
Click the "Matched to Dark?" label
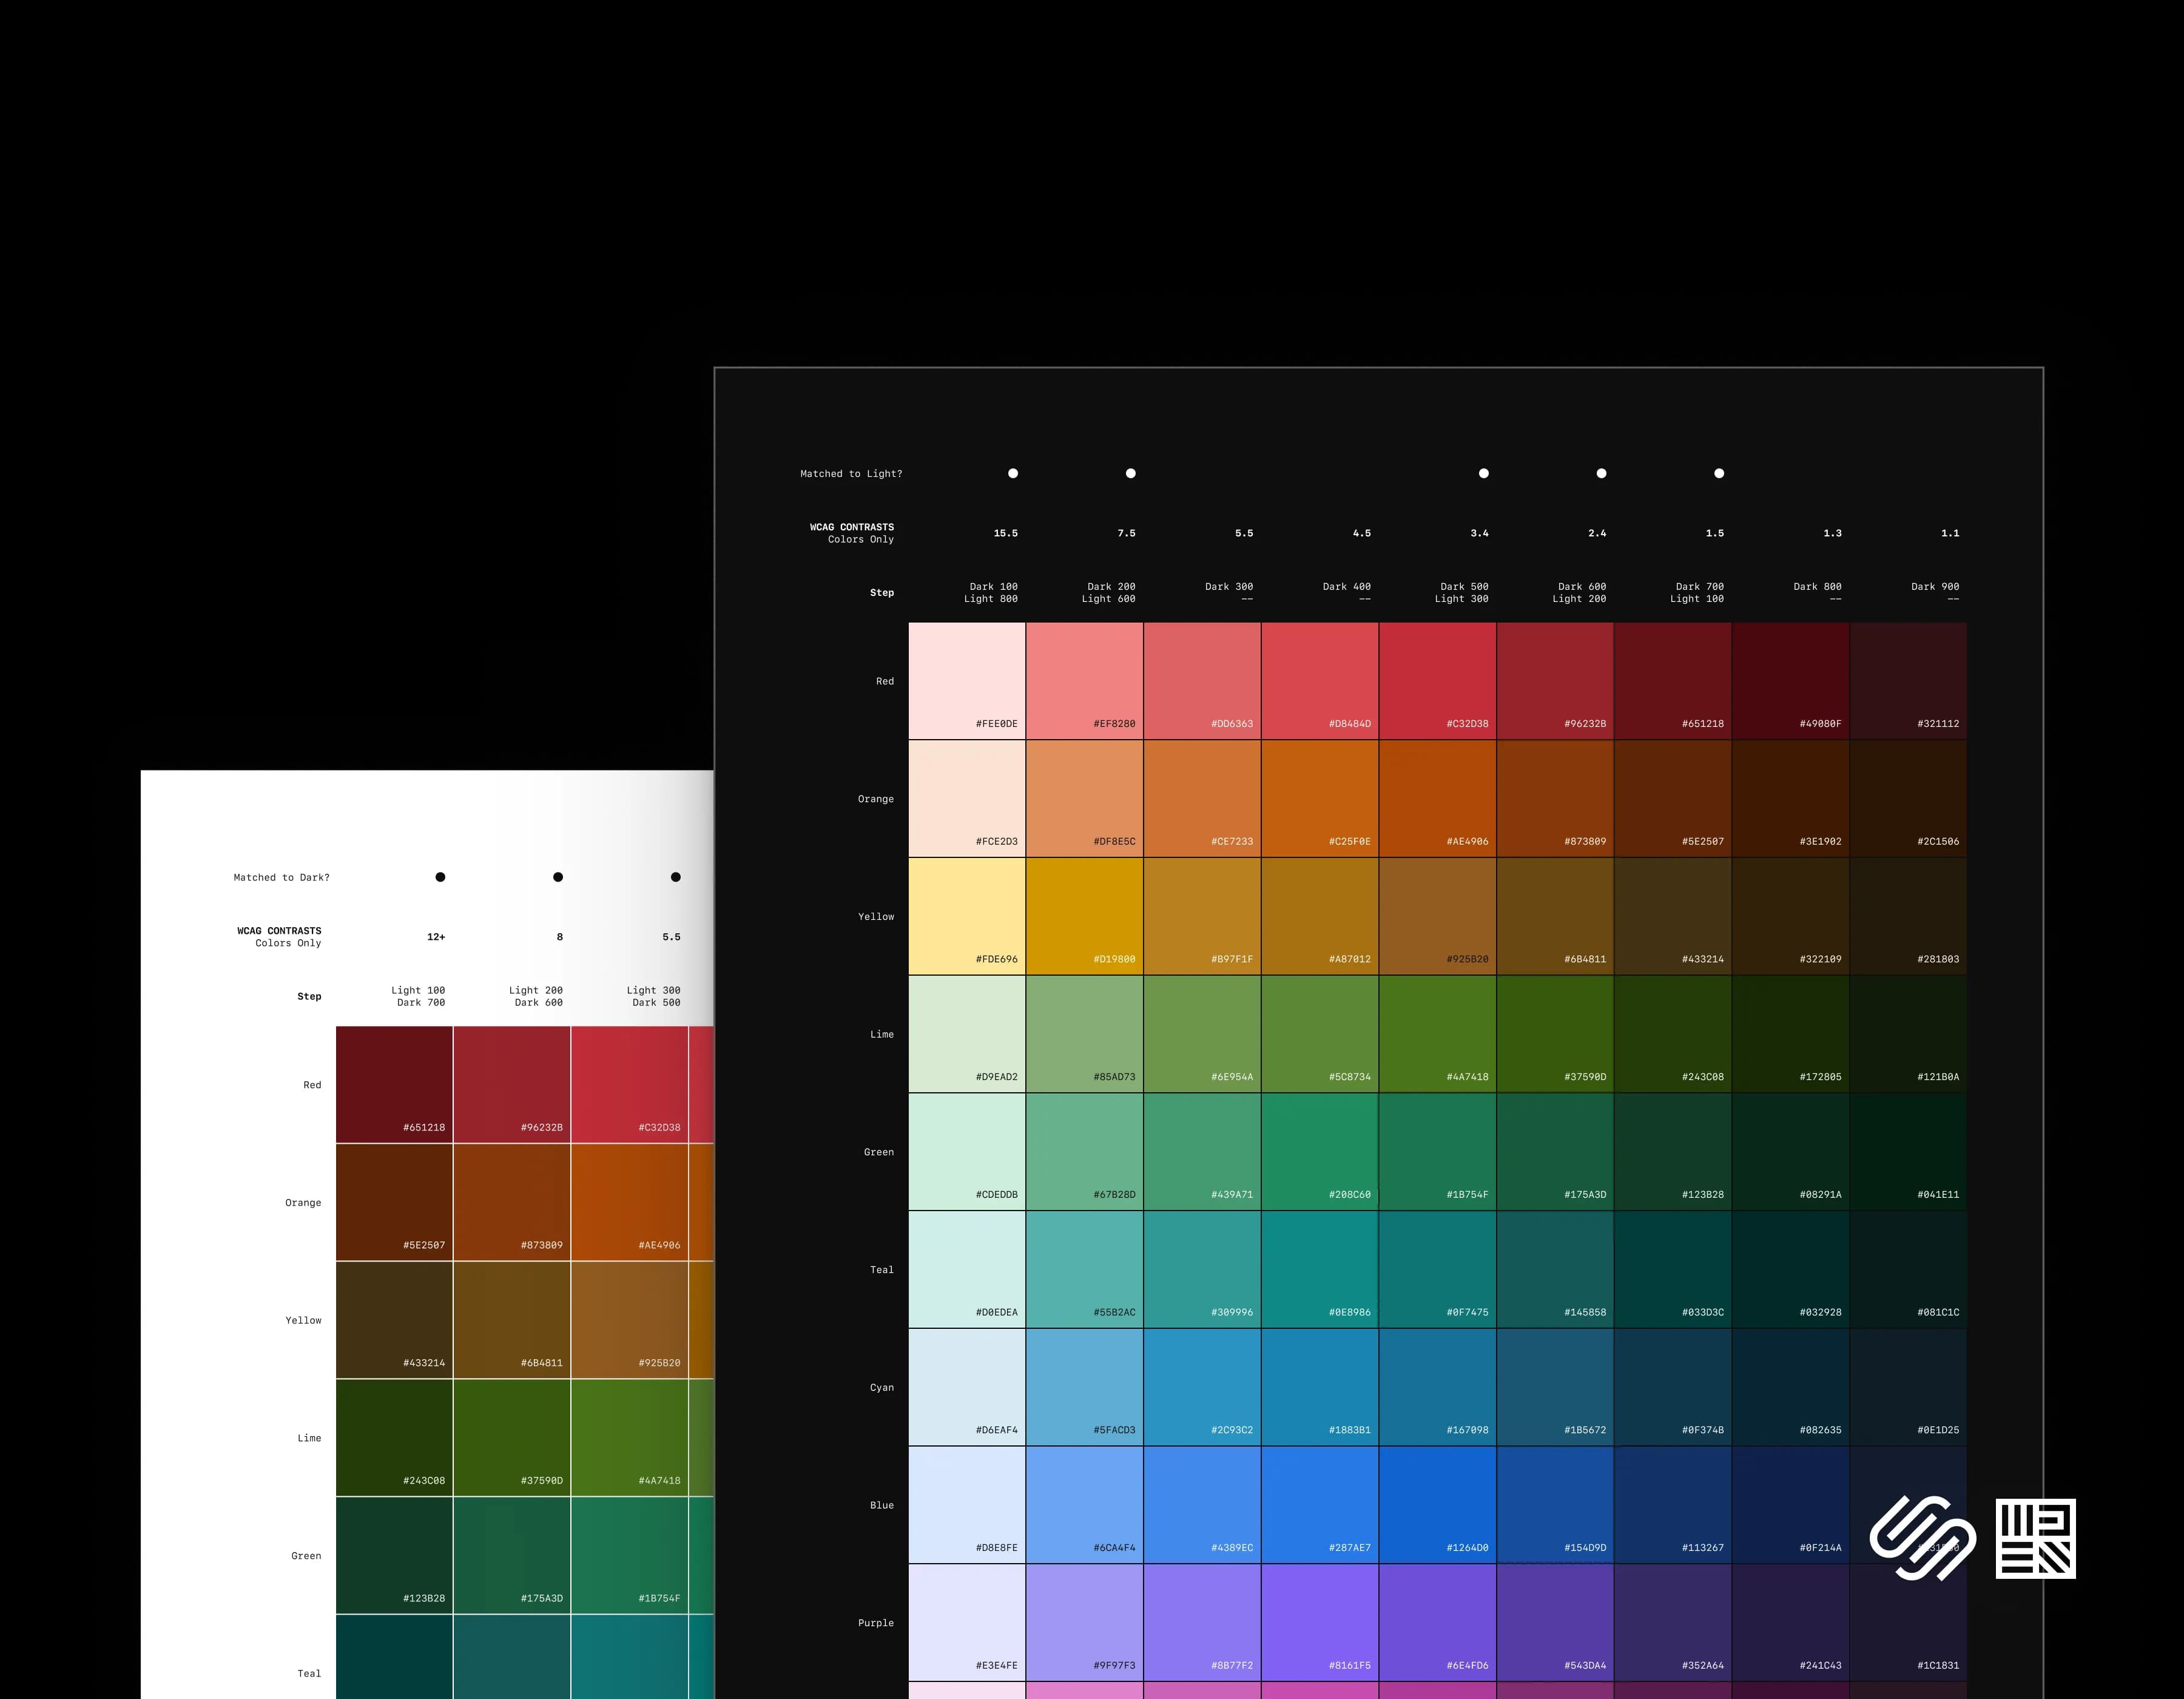(281, 878)
